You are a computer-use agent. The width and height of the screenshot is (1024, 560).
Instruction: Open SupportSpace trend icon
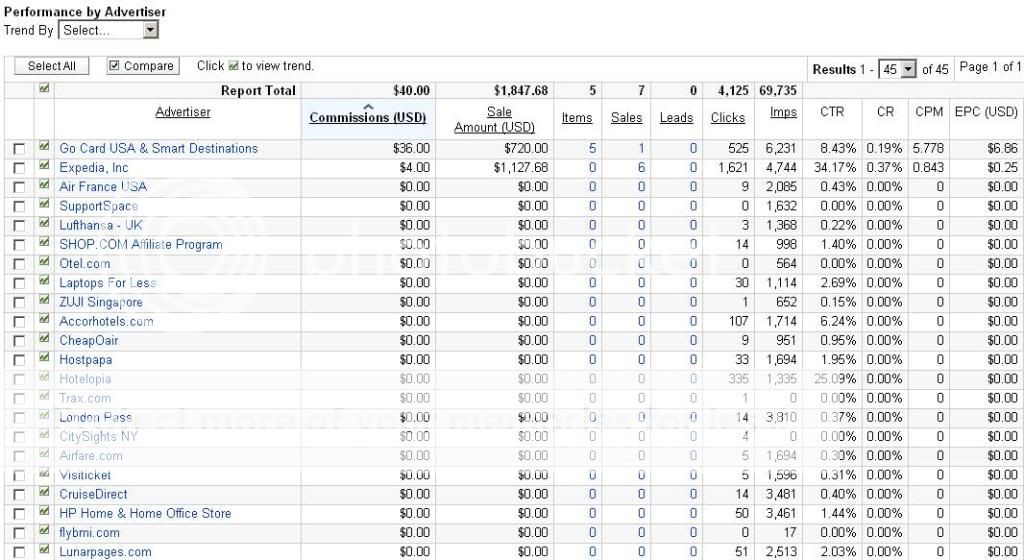tap(44, 204)
